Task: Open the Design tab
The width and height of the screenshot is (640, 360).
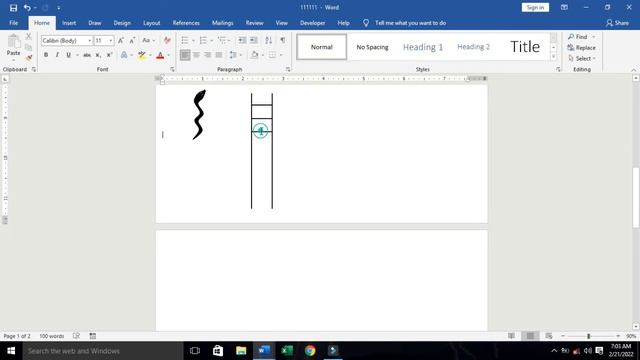Action: (x=122, y=23)
